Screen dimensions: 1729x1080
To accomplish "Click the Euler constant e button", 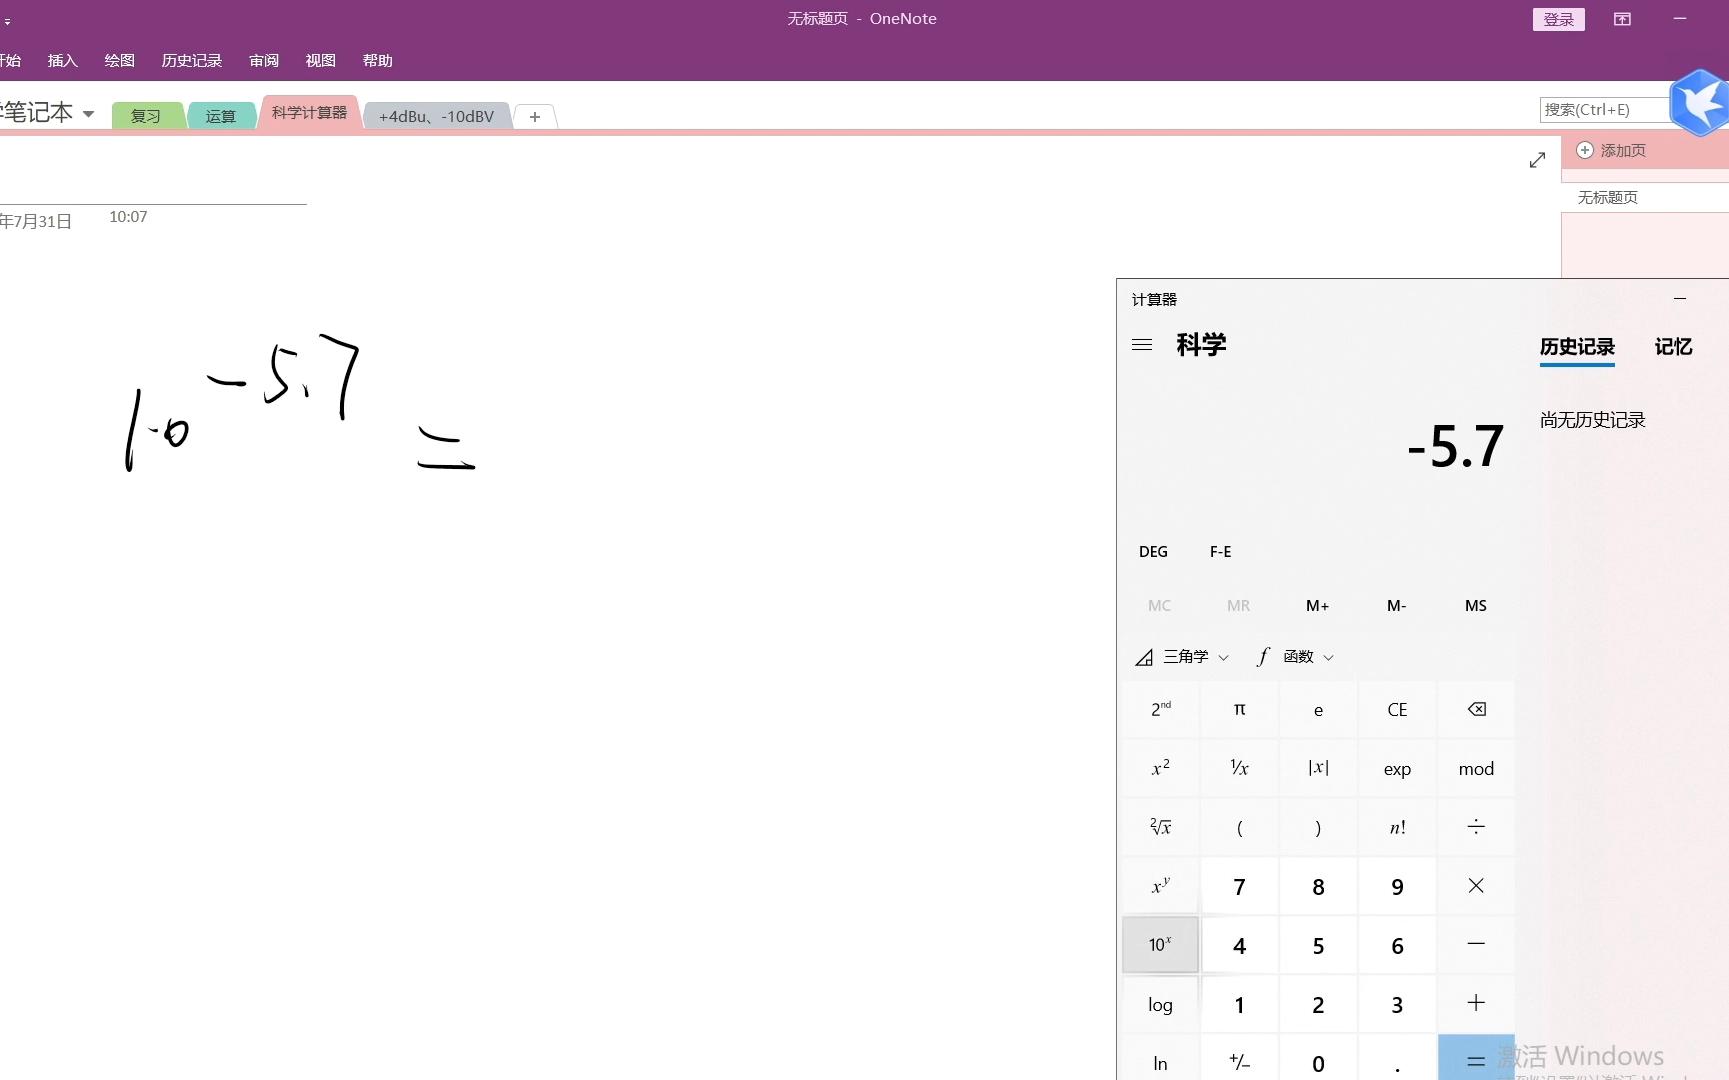I will tap(1318, 710).
